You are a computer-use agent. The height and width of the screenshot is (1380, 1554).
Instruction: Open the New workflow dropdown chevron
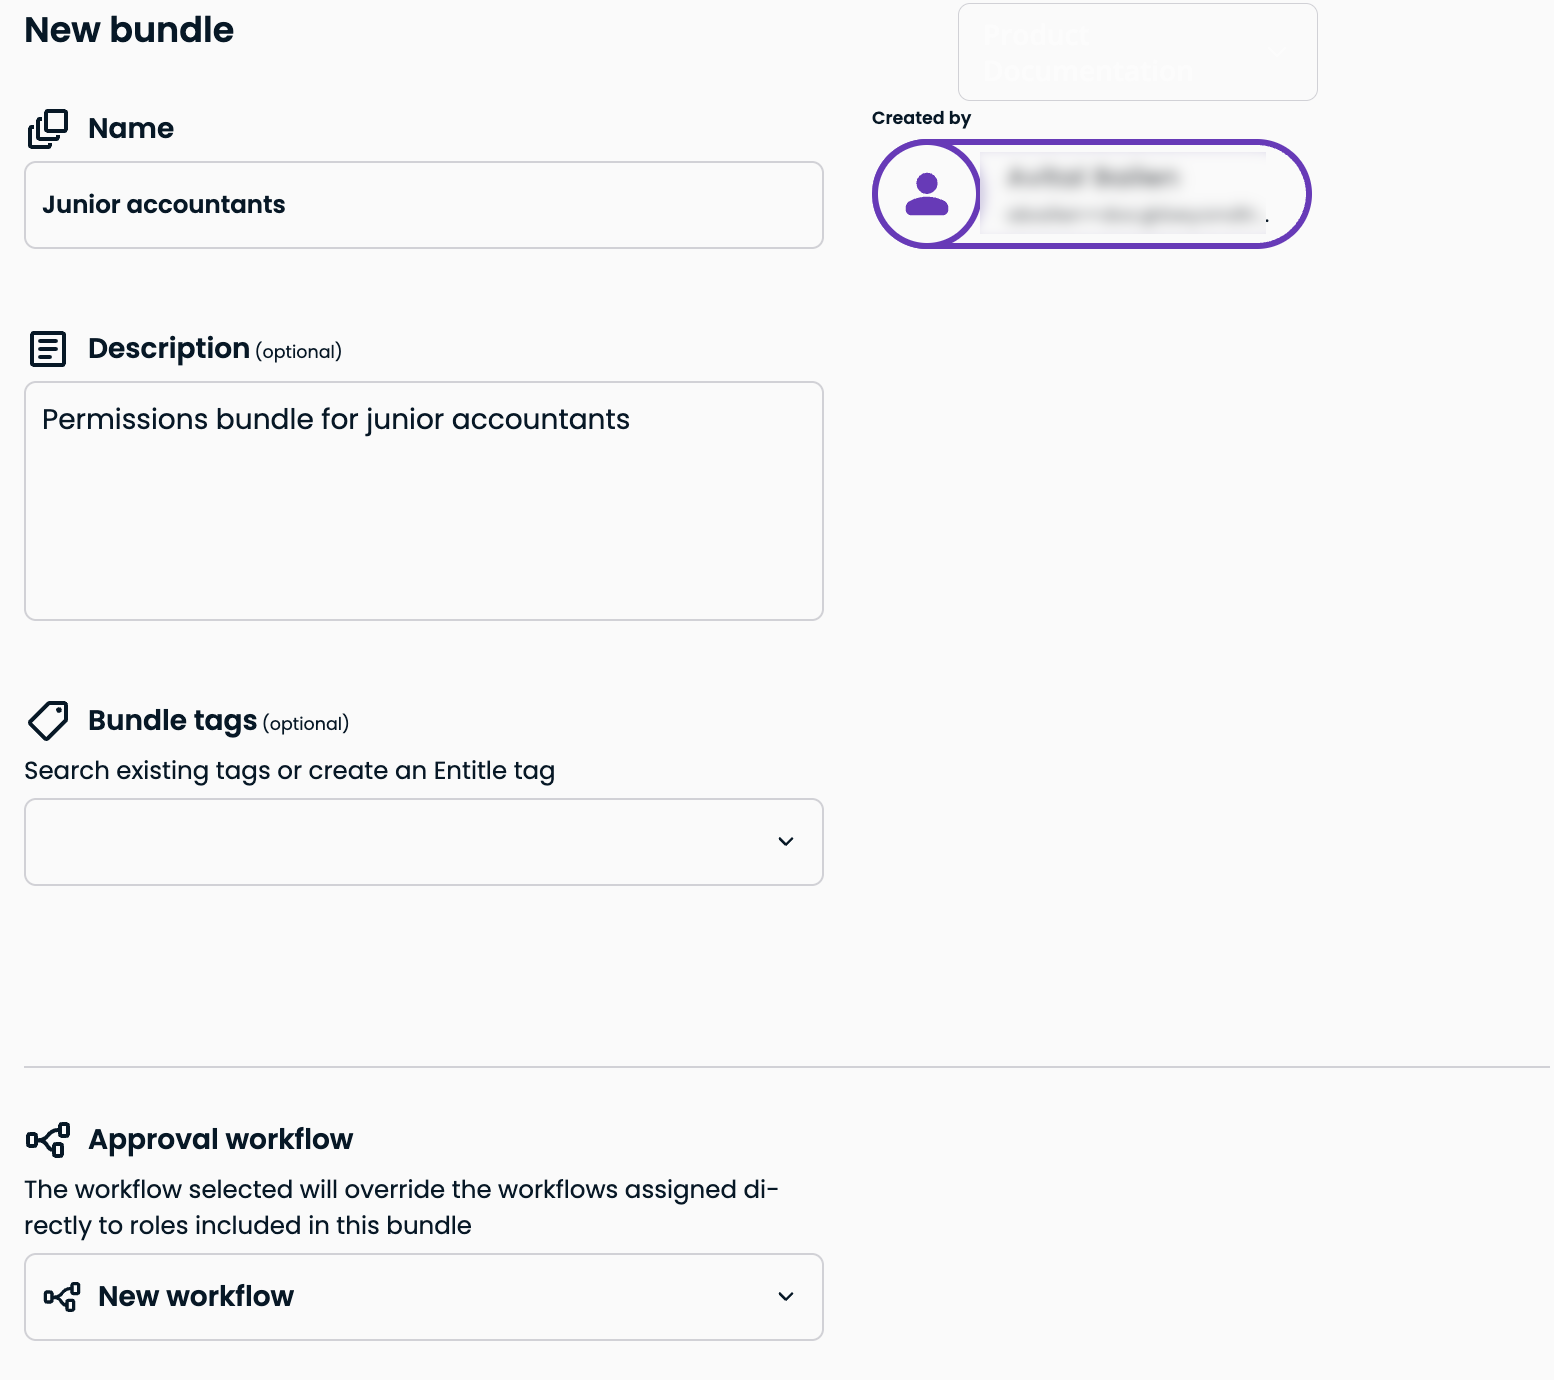pyautogui.click(x=786, y=1297)
